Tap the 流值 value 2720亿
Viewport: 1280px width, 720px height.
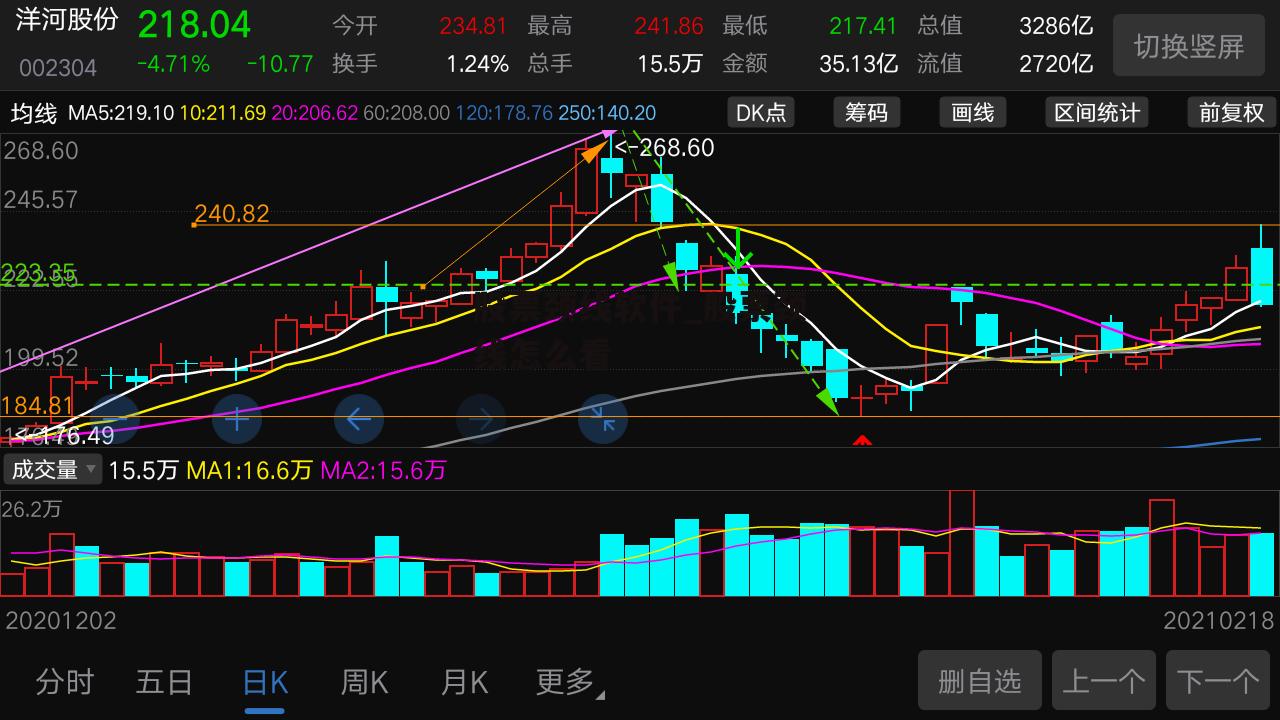[1056, 65]
